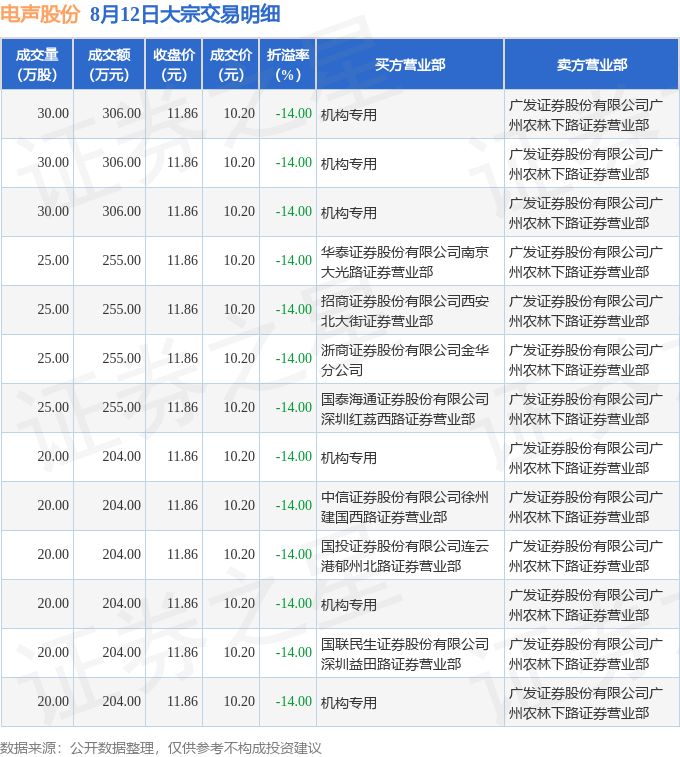Click the 卖方营业部 column header
The height and width of the screenshot is (757, 680).
click(x=592, y=65)
